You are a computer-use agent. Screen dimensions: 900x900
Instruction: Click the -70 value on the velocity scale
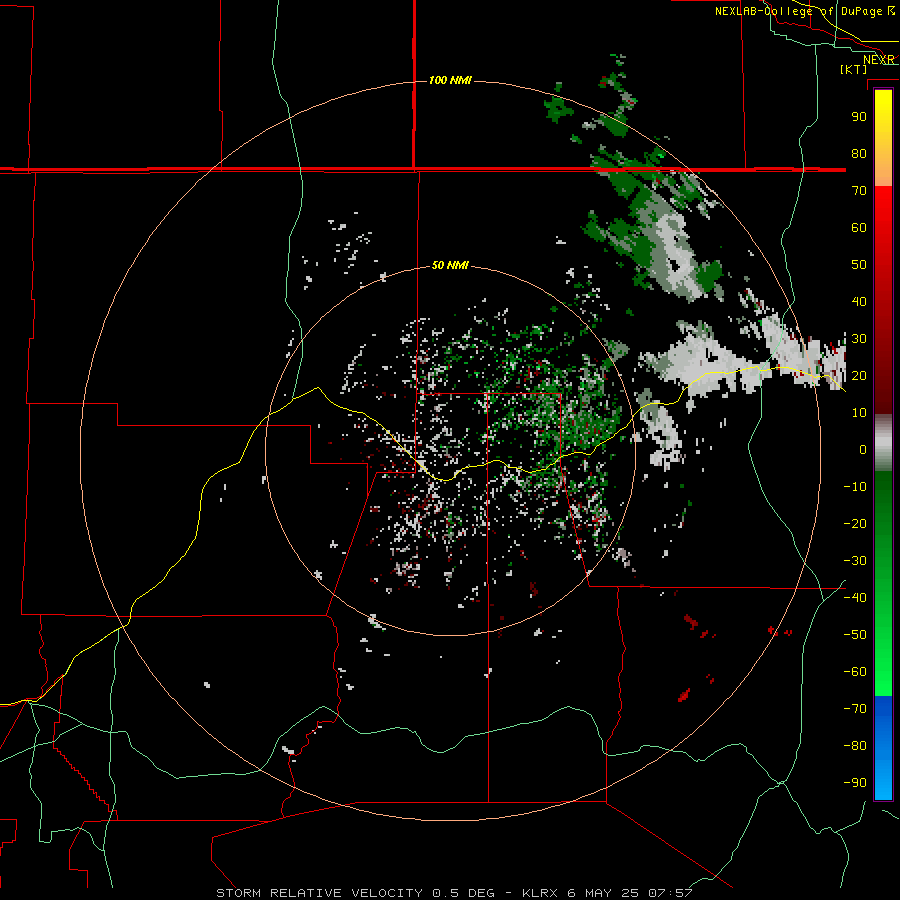855,709
